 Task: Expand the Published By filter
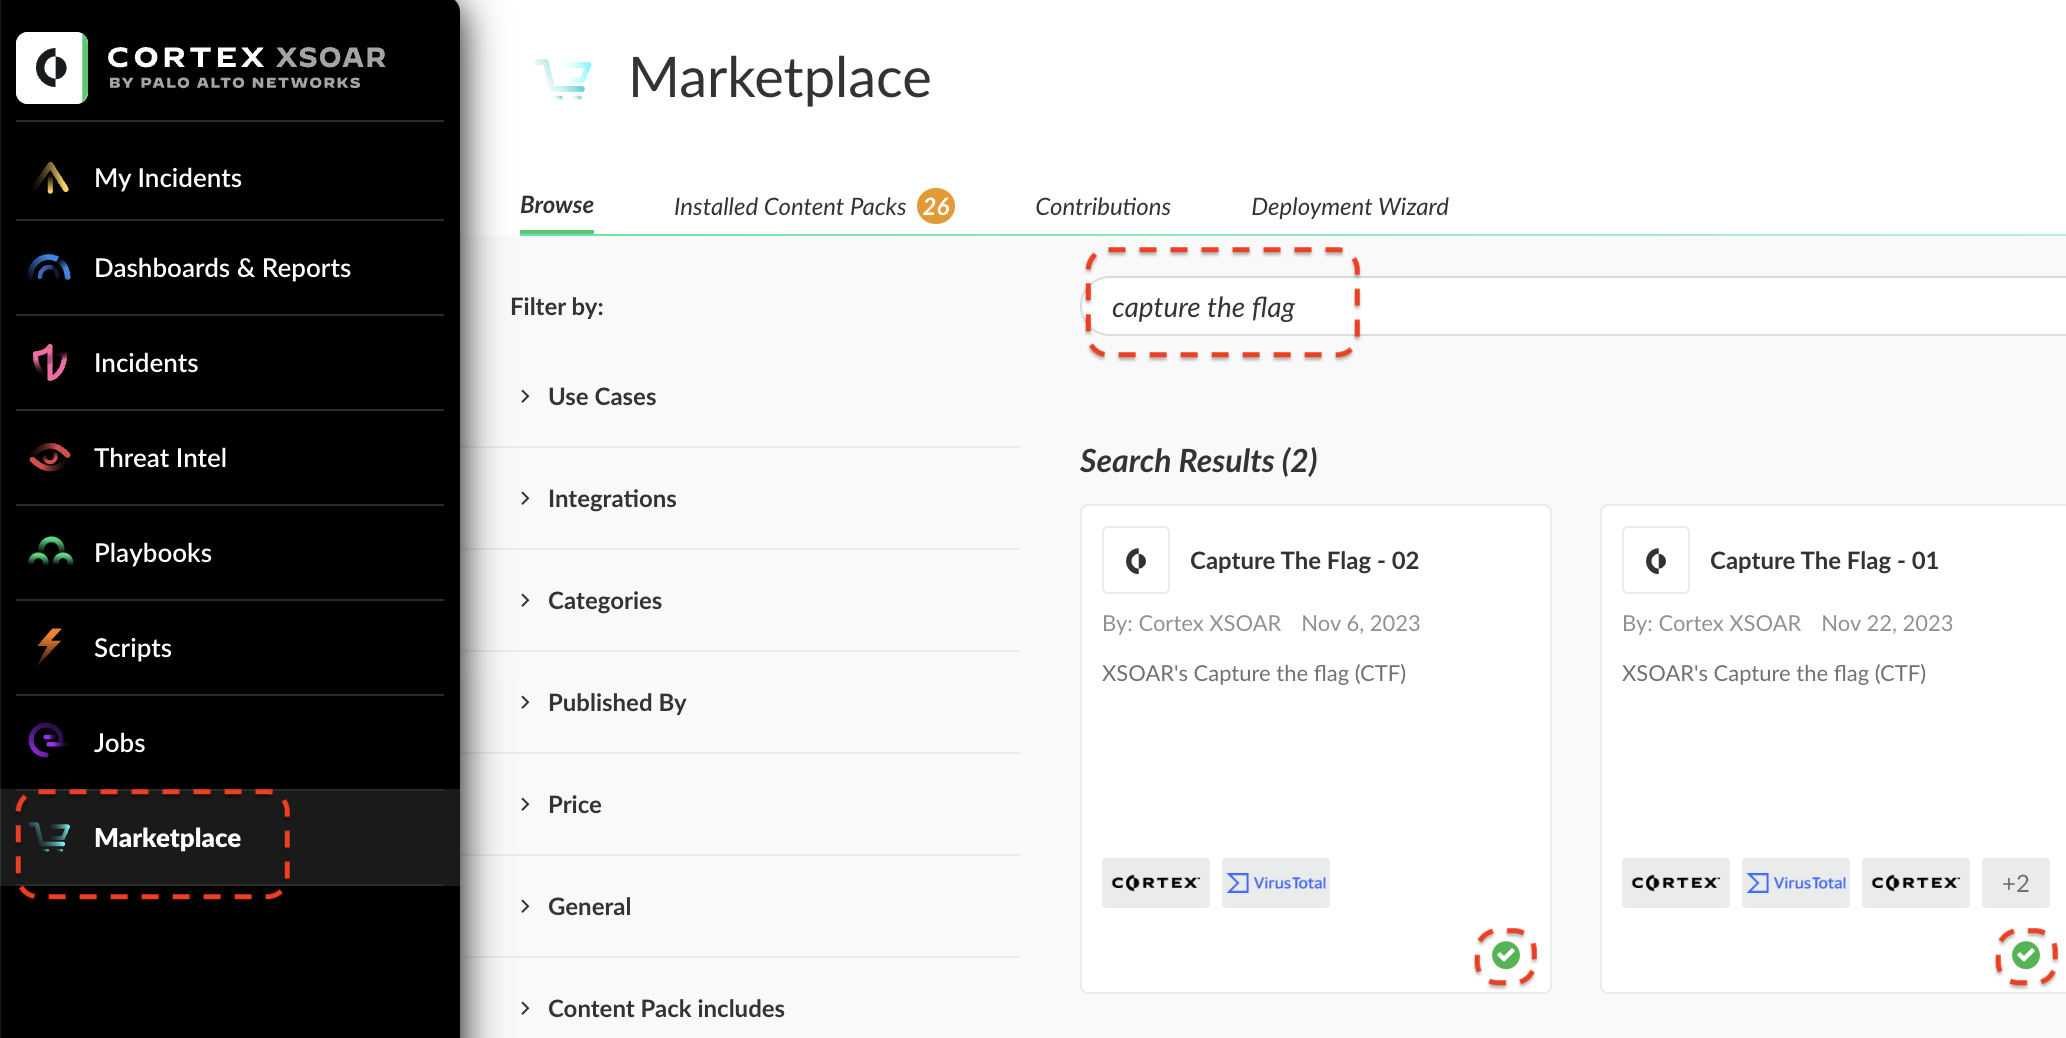[x=525, y=703]
